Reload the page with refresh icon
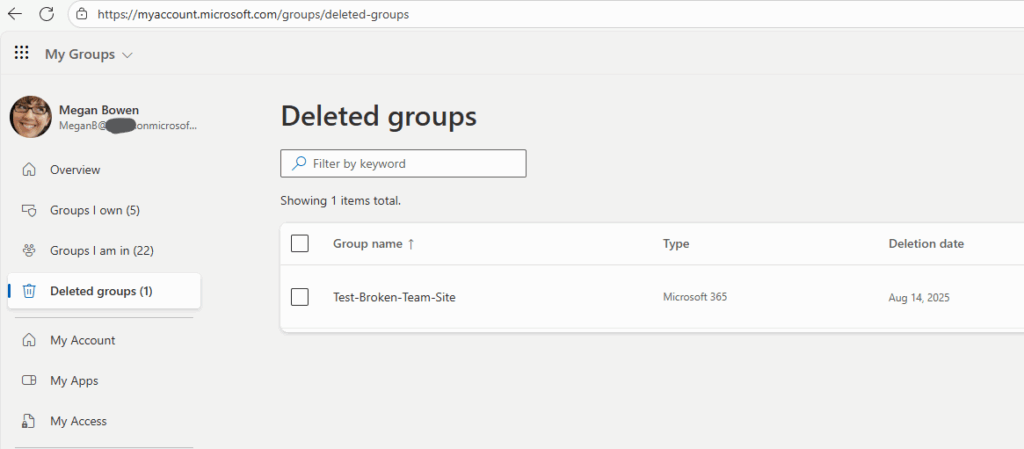1024x449 pixels. click(x=46, y=14)
